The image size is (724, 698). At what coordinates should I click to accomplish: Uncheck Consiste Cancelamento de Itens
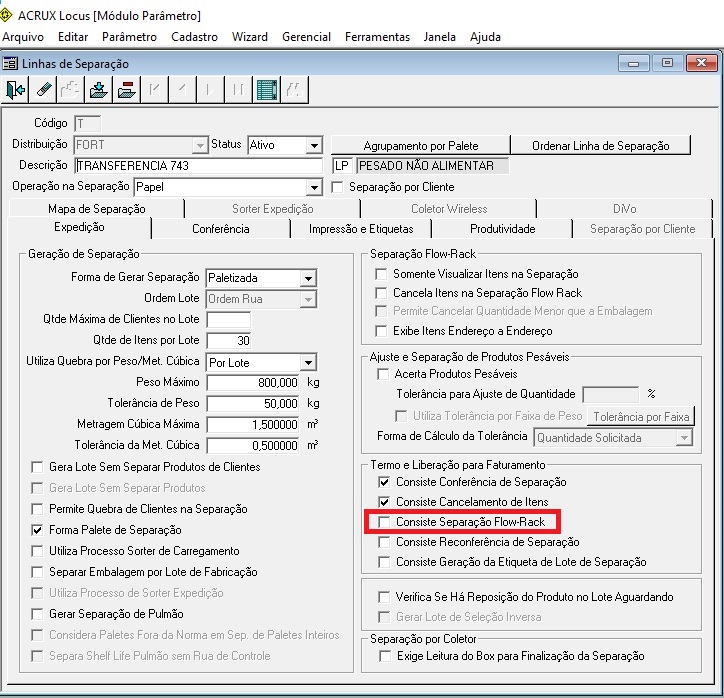click(x=384, y=502)
